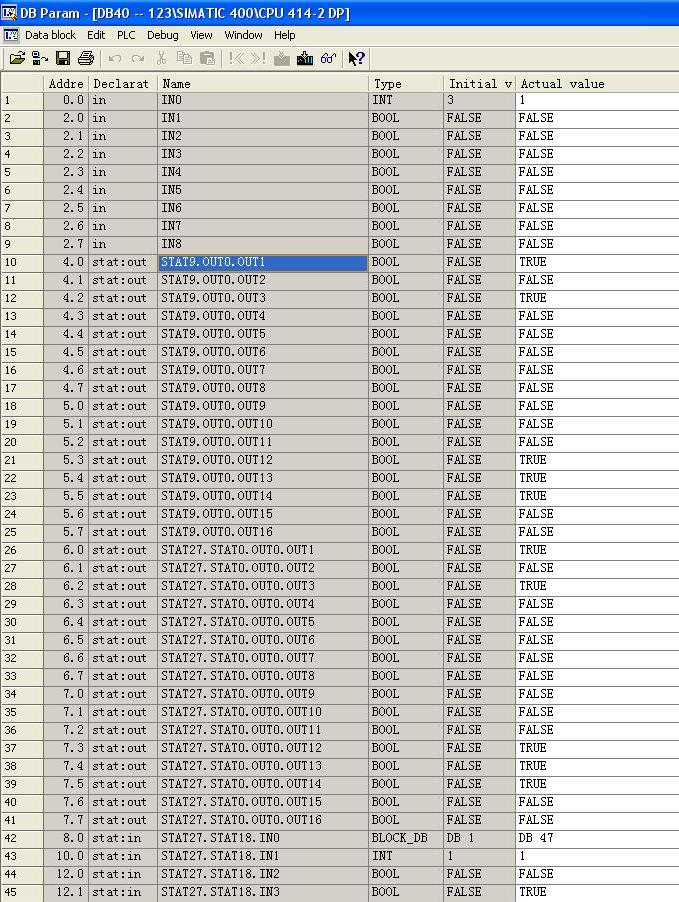
Task: Click initial value 3 of IN0
Action: tap(479, 100)
